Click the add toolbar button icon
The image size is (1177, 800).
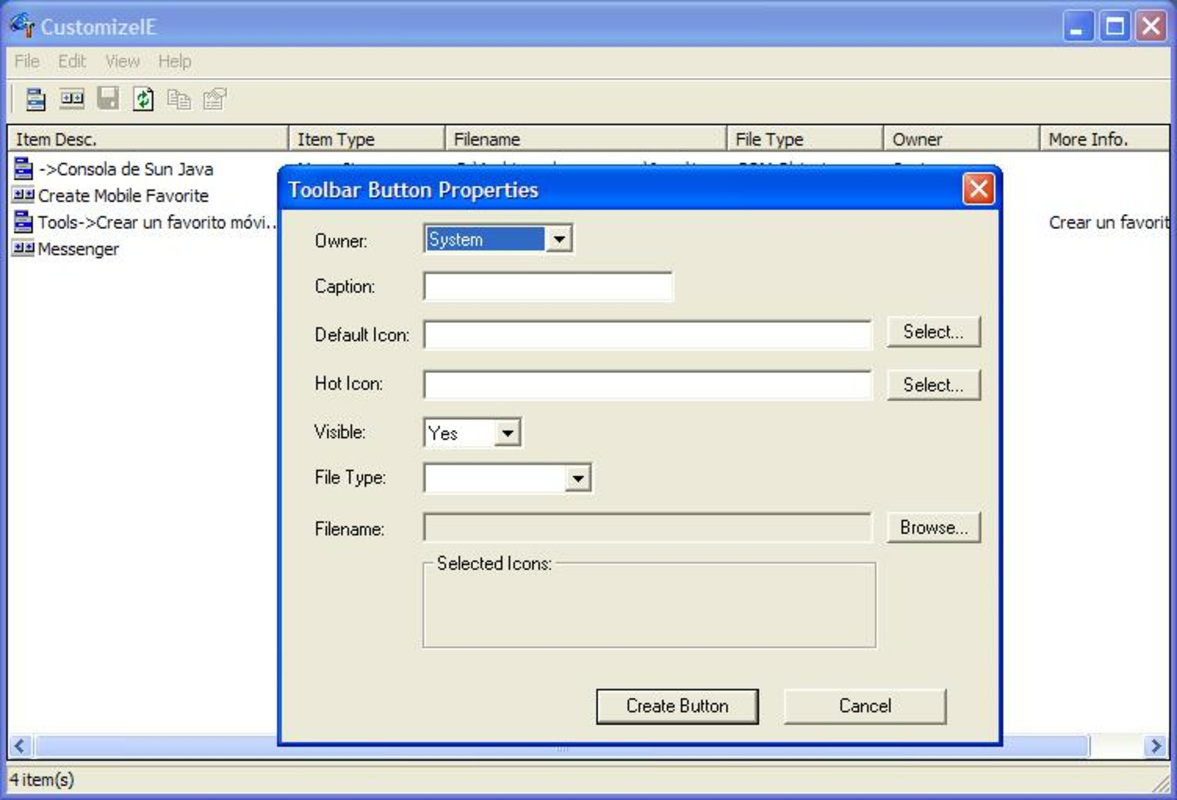72,98
